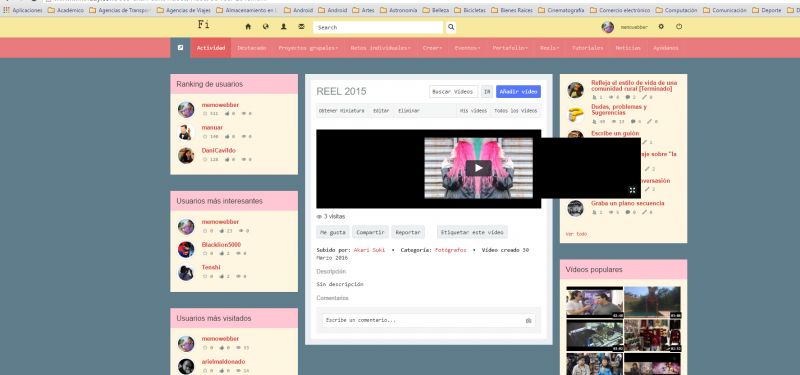Open the settings gear icon
Image resolution: width=800 pixels, height=375 pixels.
tap(661, 27)
